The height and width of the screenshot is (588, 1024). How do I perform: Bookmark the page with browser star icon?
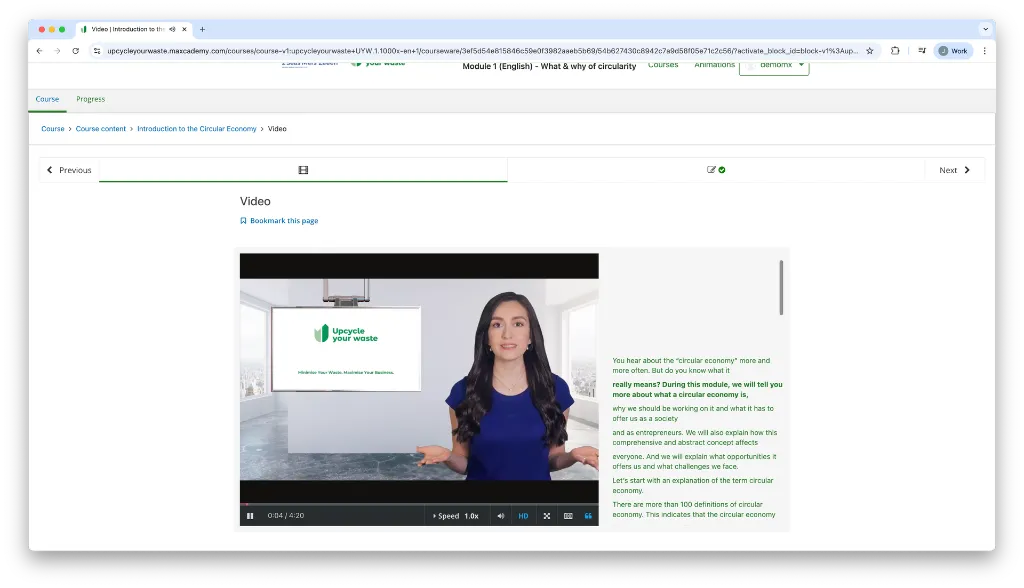click(x=869, y=51)
